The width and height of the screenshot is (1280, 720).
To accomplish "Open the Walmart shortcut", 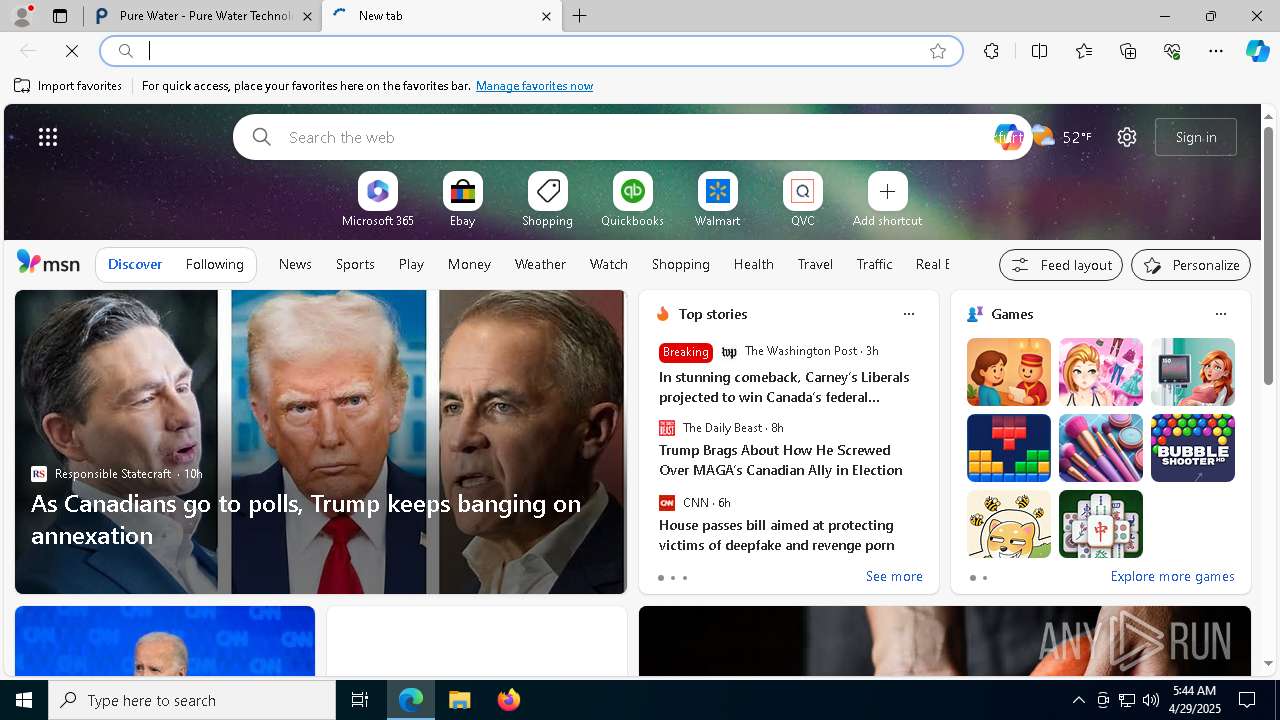I will click(718, 200).
